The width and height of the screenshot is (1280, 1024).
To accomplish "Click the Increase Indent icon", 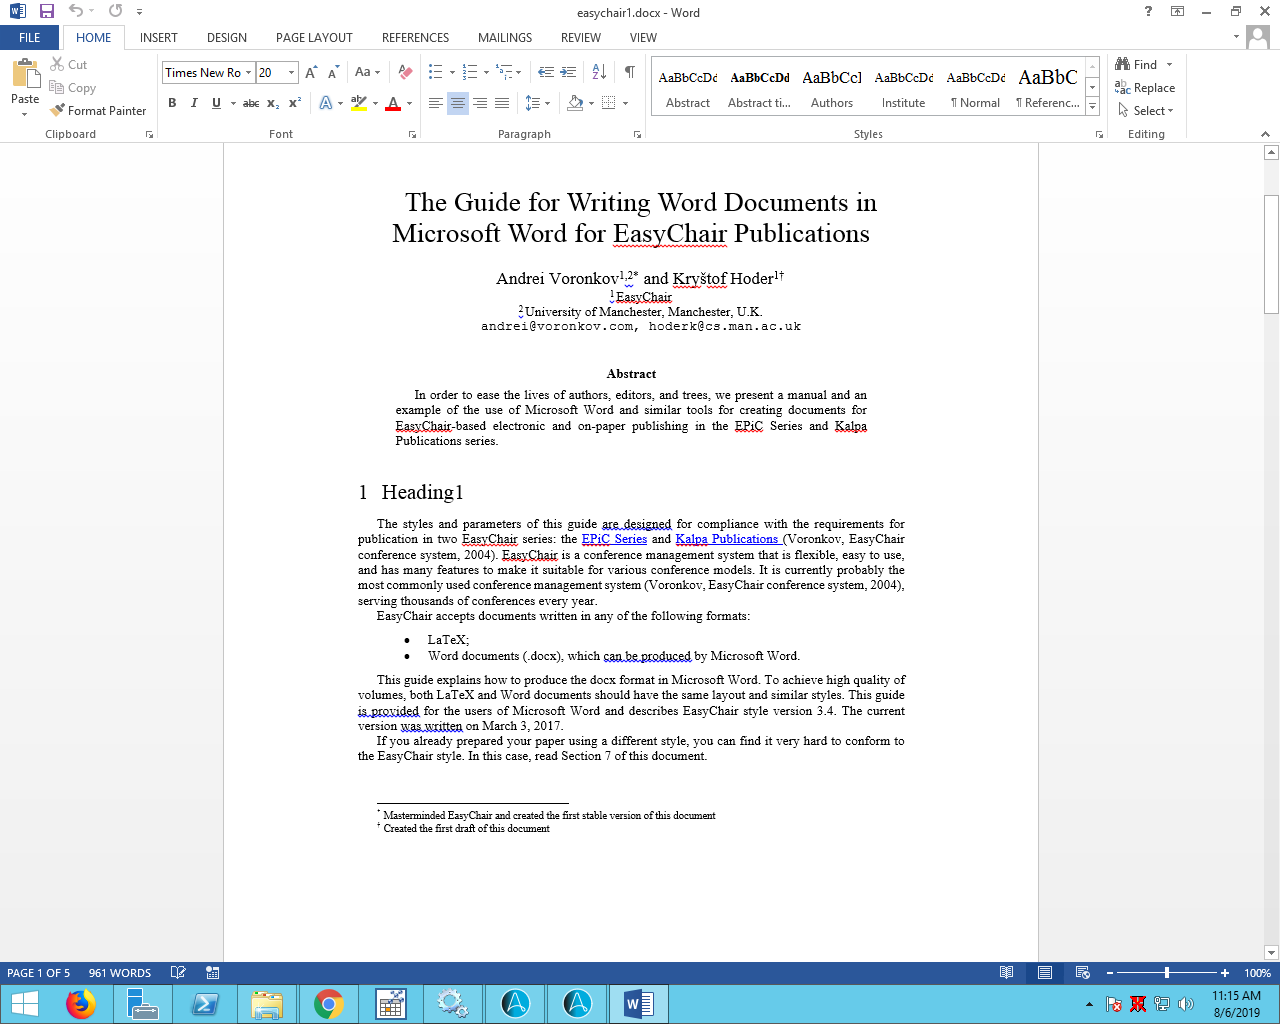I will [568, 72].
